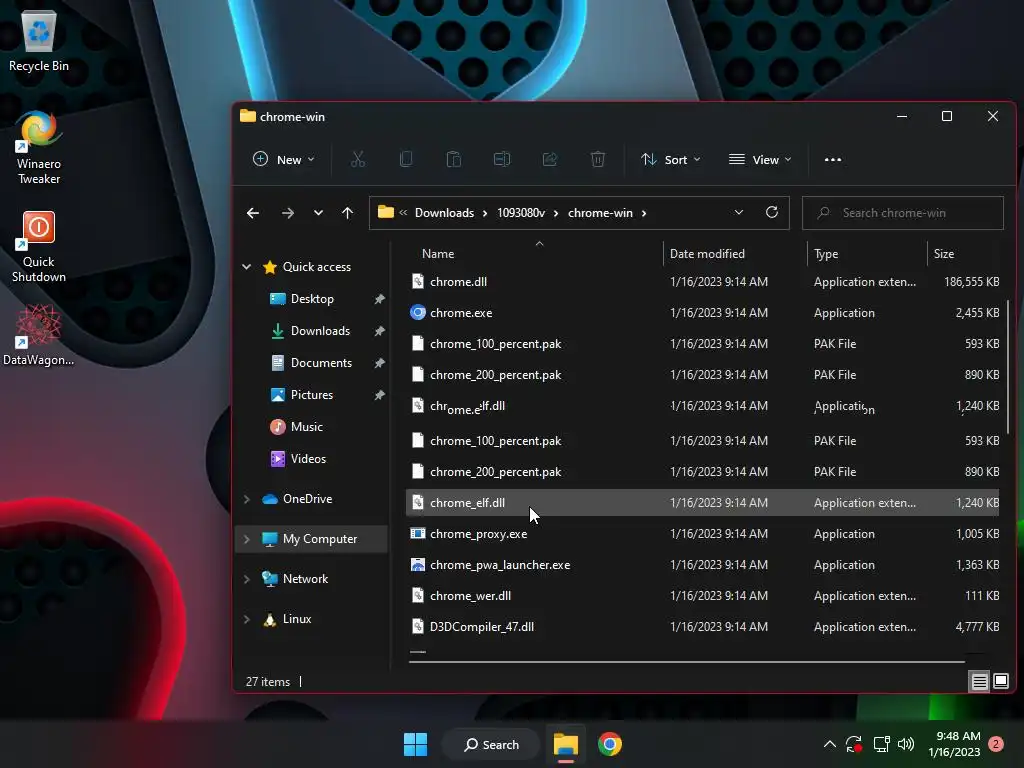The image size is (1024, 768).
Task: Expand address bar history dropdown
Action: (x=739, y=213)
